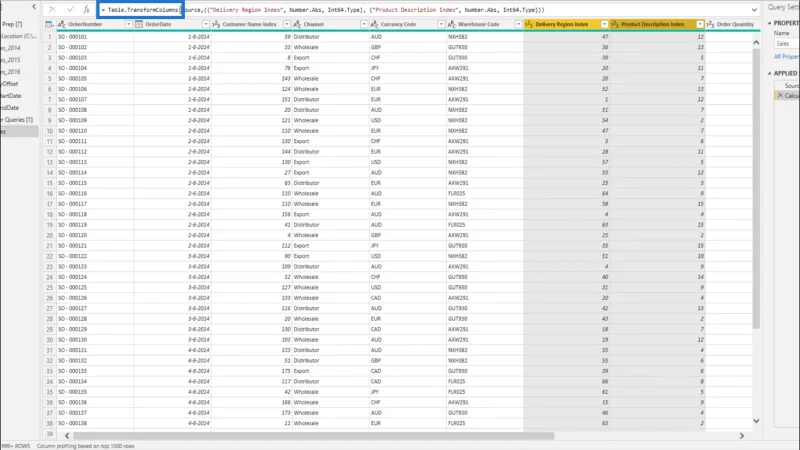This screenshot has height=450, width=800.
Task: Click the column profiling status bar text
Action: (x=85, y=446)
